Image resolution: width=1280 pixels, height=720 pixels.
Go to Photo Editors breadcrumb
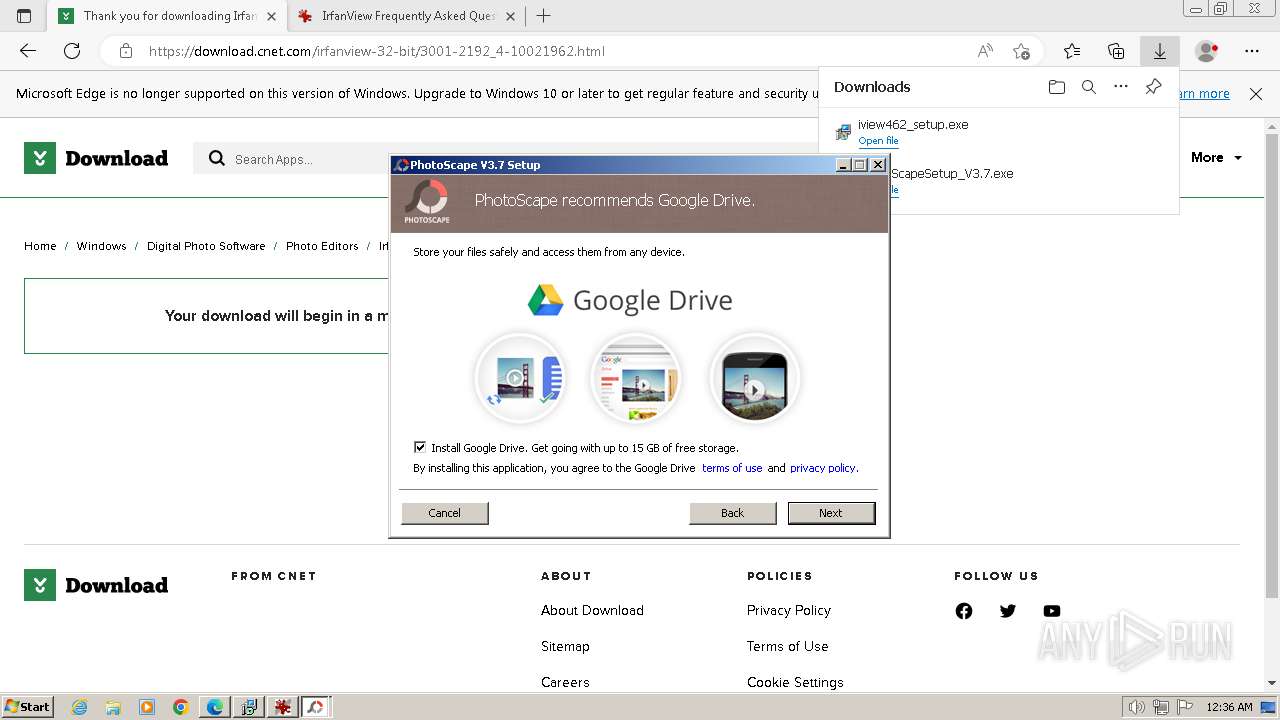point(322,246)
